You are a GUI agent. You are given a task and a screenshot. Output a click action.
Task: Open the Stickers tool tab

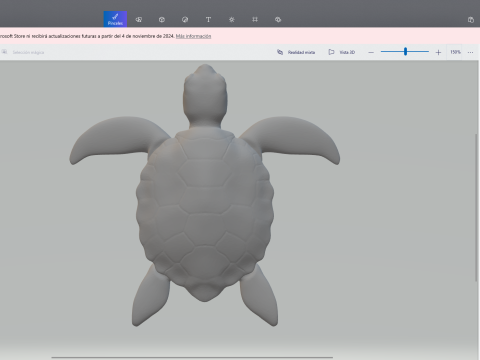(x=185, y=20)
